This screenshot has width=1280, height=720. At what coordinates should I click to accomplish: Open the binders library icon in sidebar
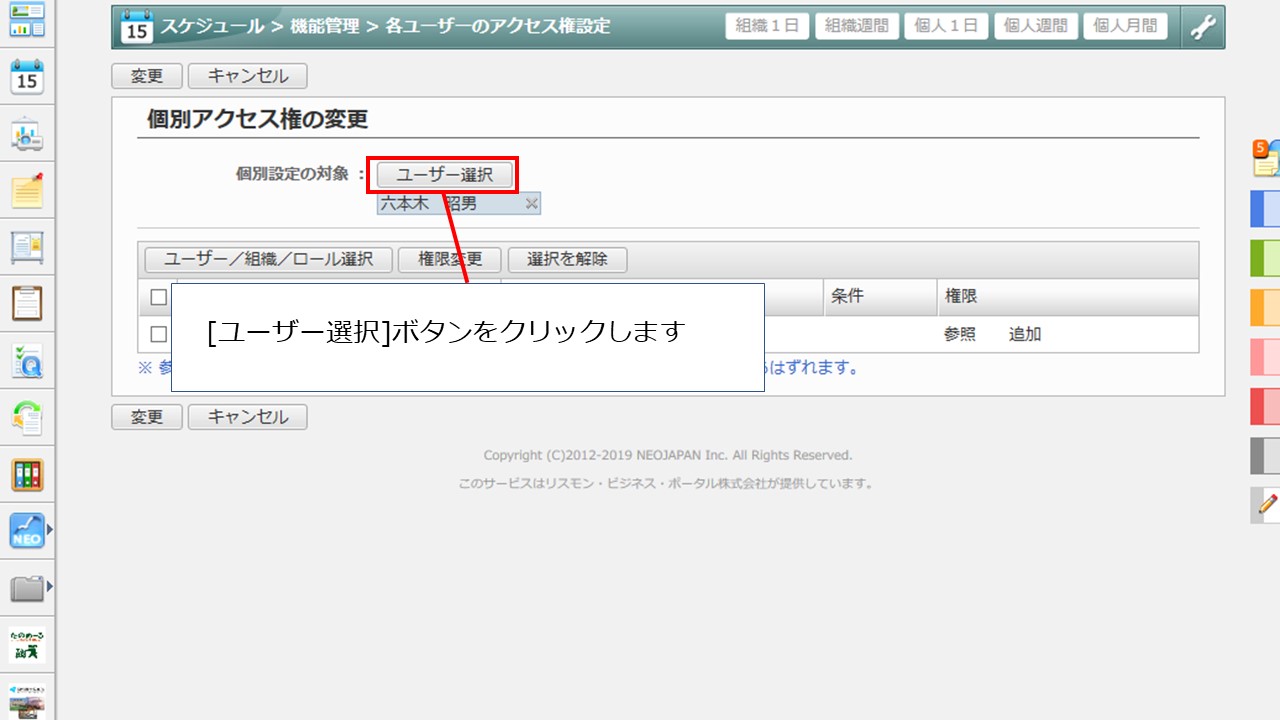coord(27,475)
